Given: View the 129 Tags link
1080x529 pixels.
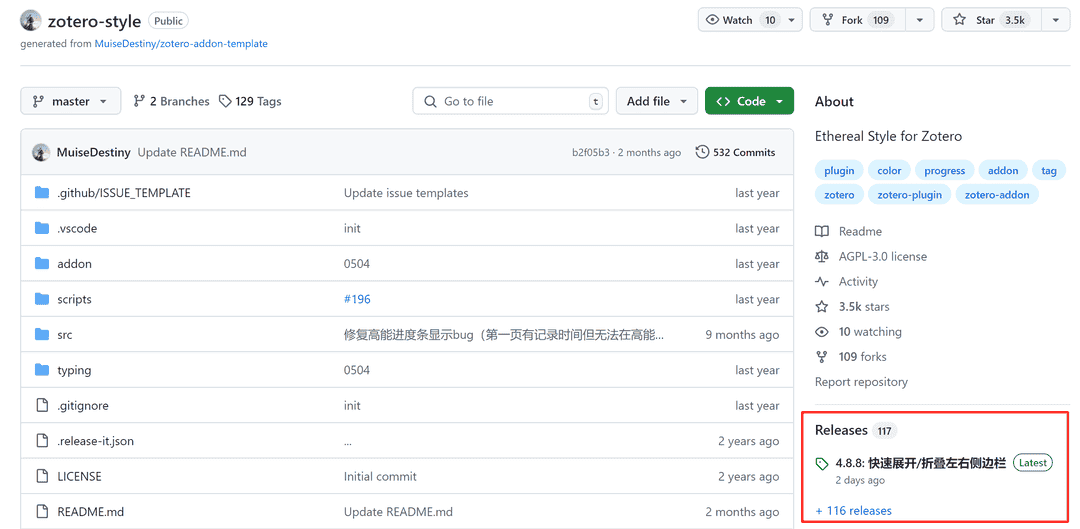Looking at the screenshot, I should pos(250,101).
